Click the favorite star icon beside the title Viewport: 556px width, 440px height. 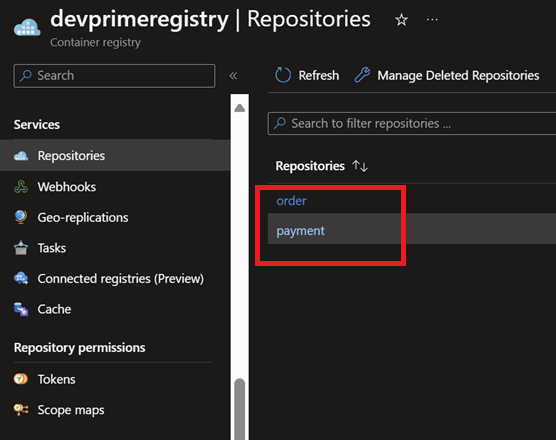pyautogui.click(x=401, y=20)
